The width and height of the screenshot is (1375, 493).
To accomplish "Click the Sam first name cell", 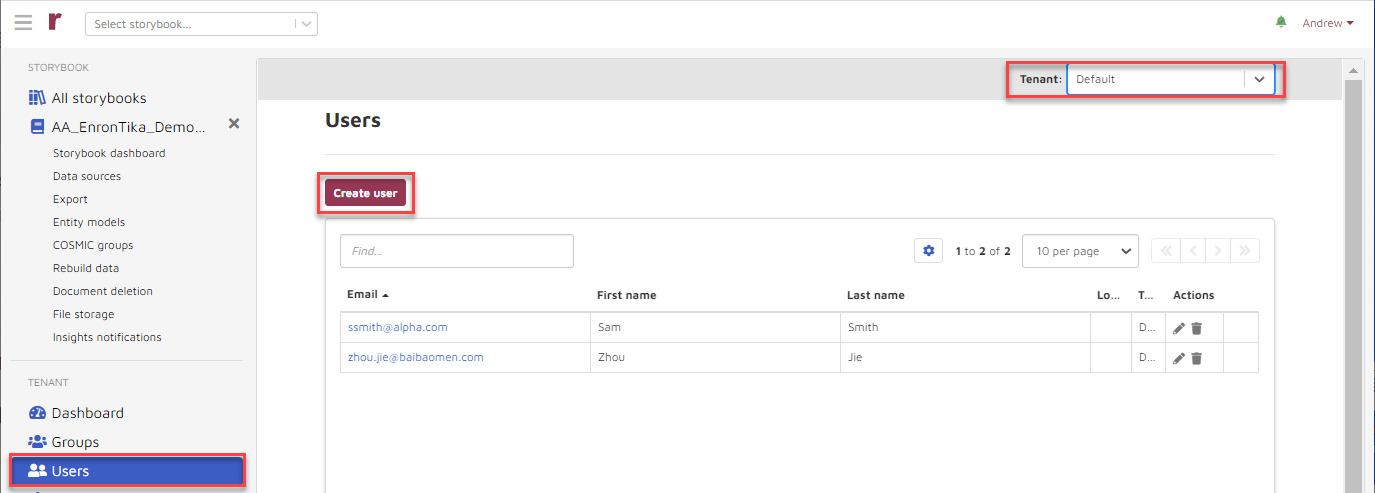I will click(x=715, y=327).
